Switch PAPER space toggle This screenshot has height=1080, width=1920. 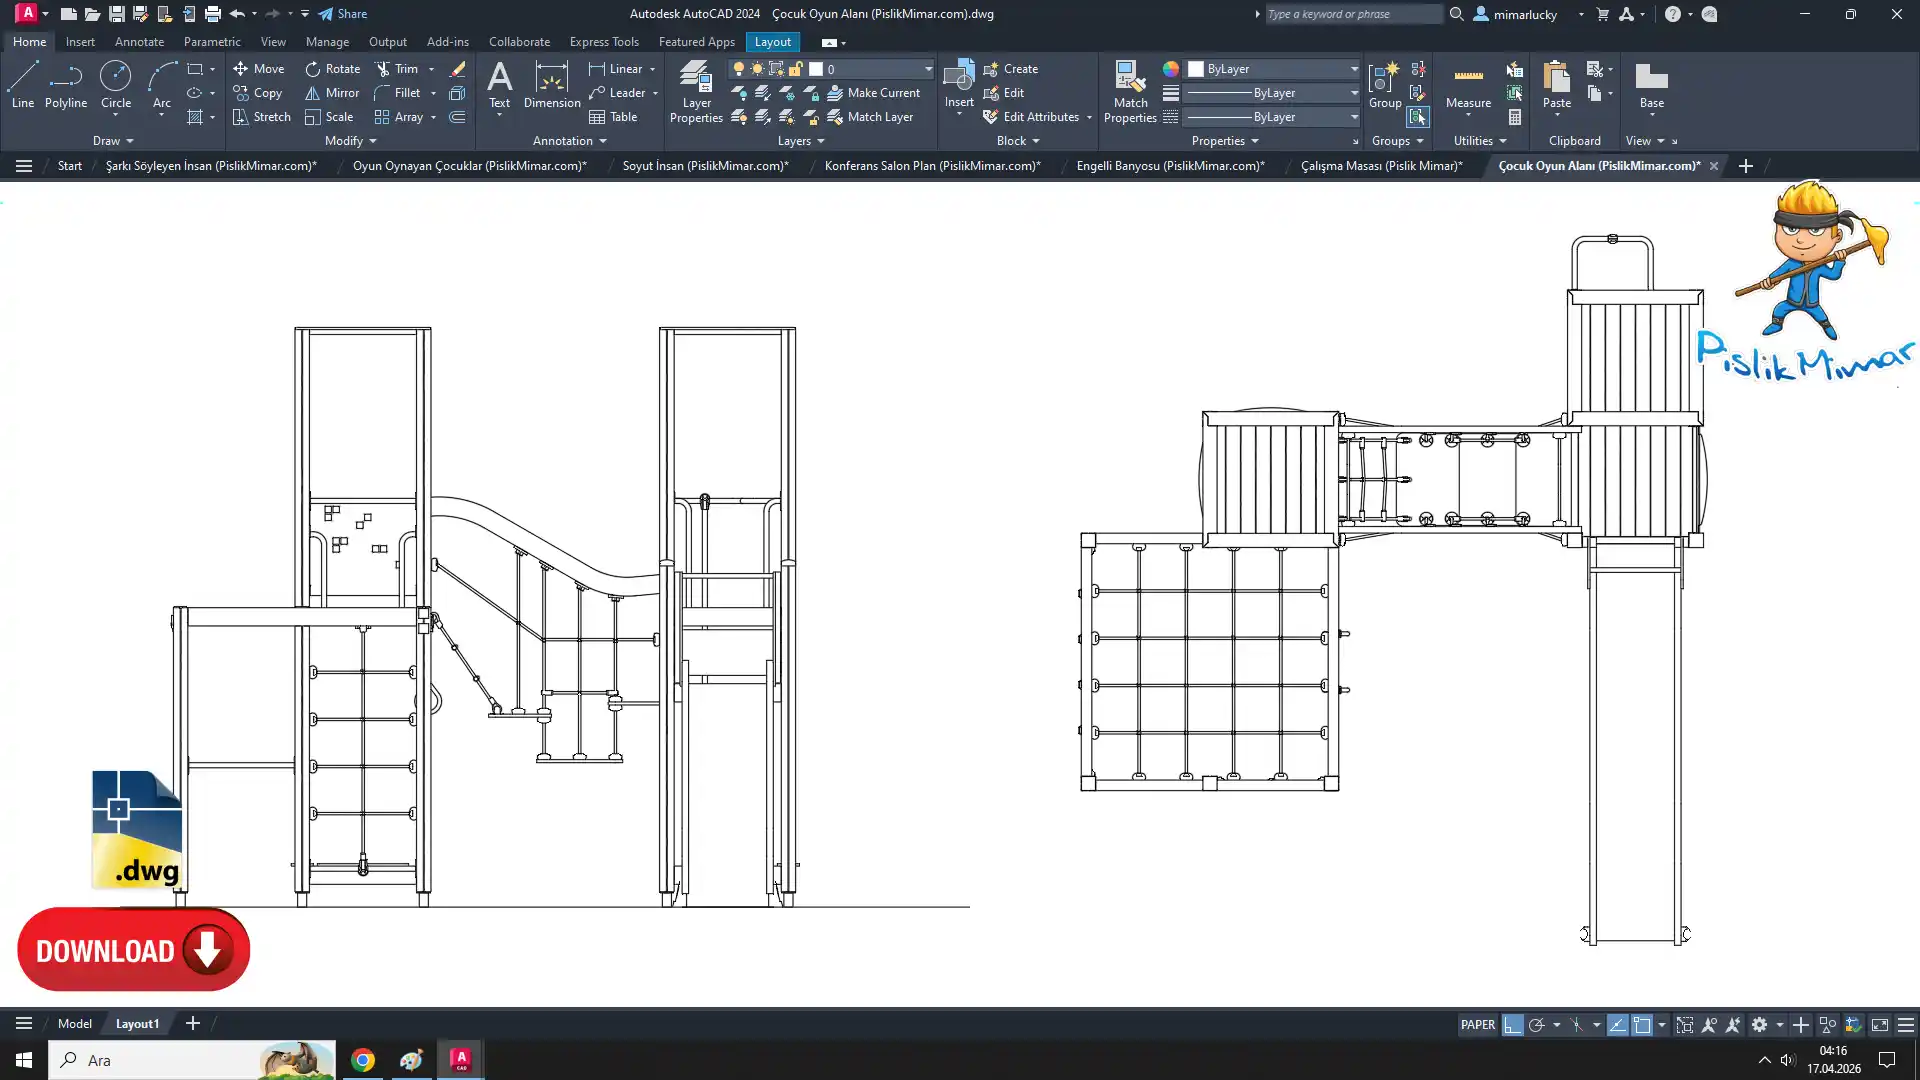click(x=1477, y=1025)
